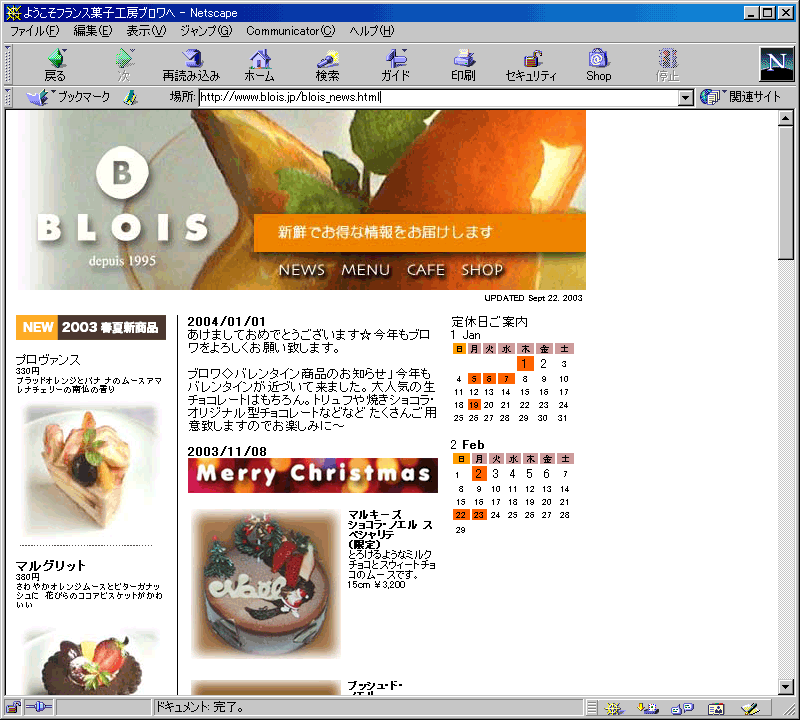The width and height of the screenshot is (800, 720).
Task: Open Composer from component bar
Action: (x=751, y=708)
